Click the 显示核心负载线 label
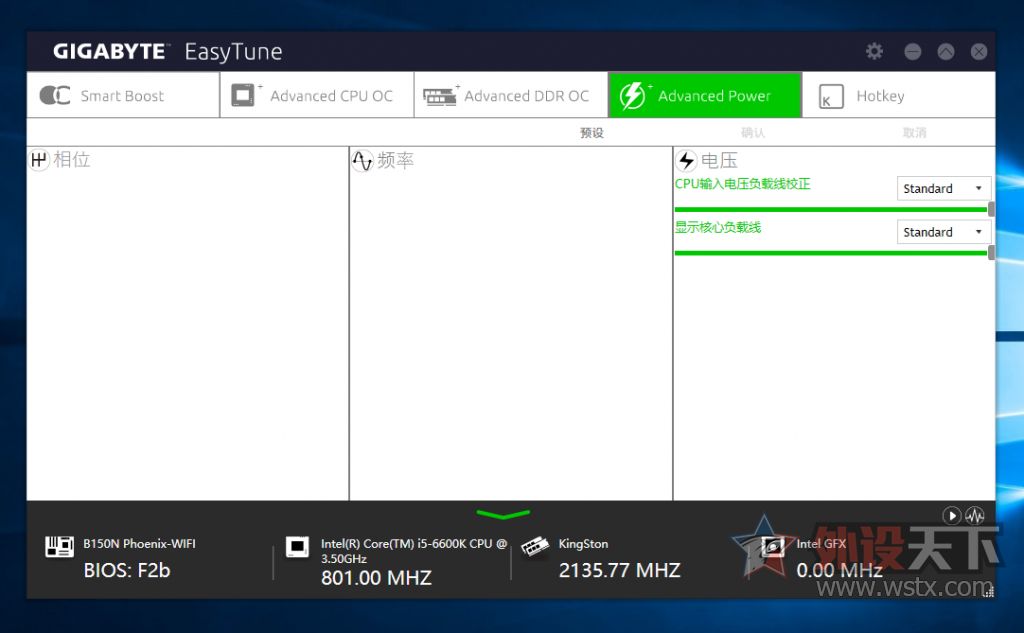Viewport: 1024px width, 633px height. pyautogui.click(x=718, y=227)
